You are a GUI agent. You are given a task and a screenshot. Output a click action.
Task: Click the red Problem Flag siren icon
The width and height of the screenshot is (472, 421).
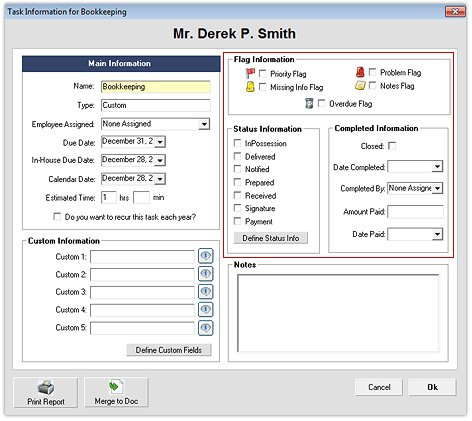pos(360,72)
